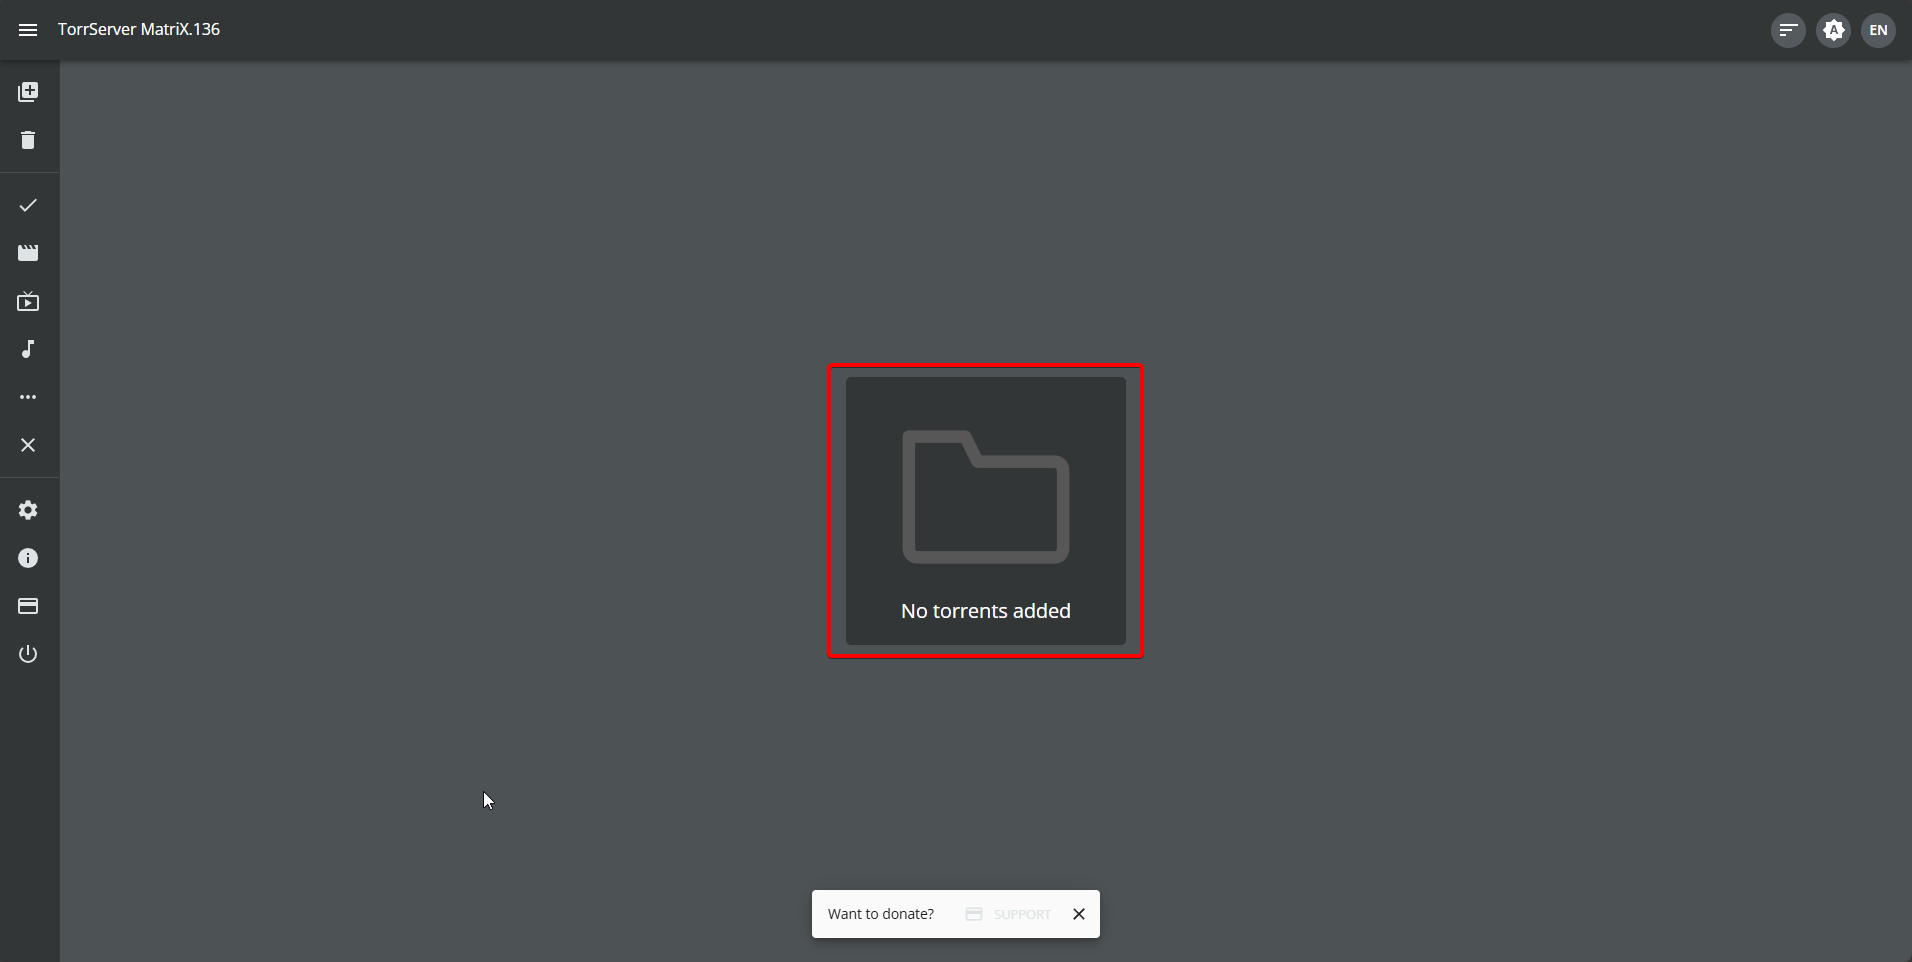This screenshot has width=1912, height=962.
Task: Click the TorrServer MatriX.136 title
Action: click(139, 30)
